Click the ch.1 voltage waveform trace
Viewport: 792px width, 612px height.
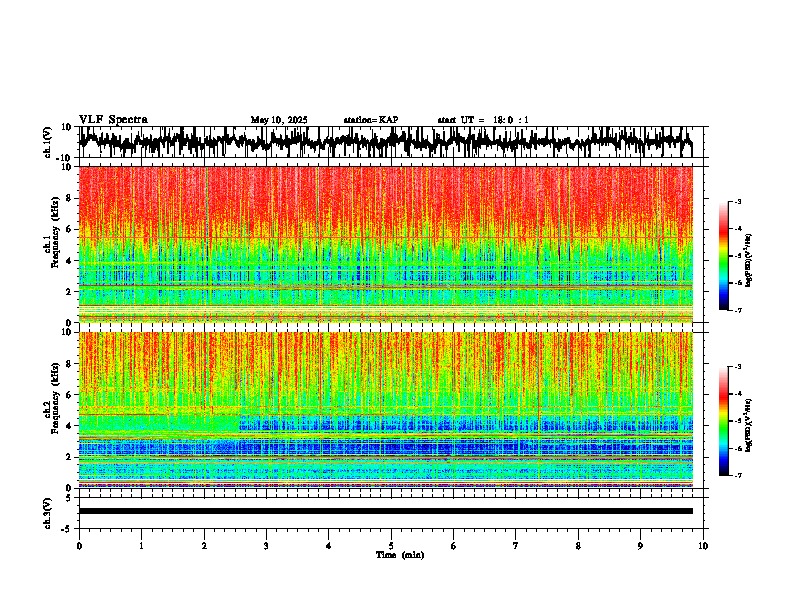coord(385,141)
